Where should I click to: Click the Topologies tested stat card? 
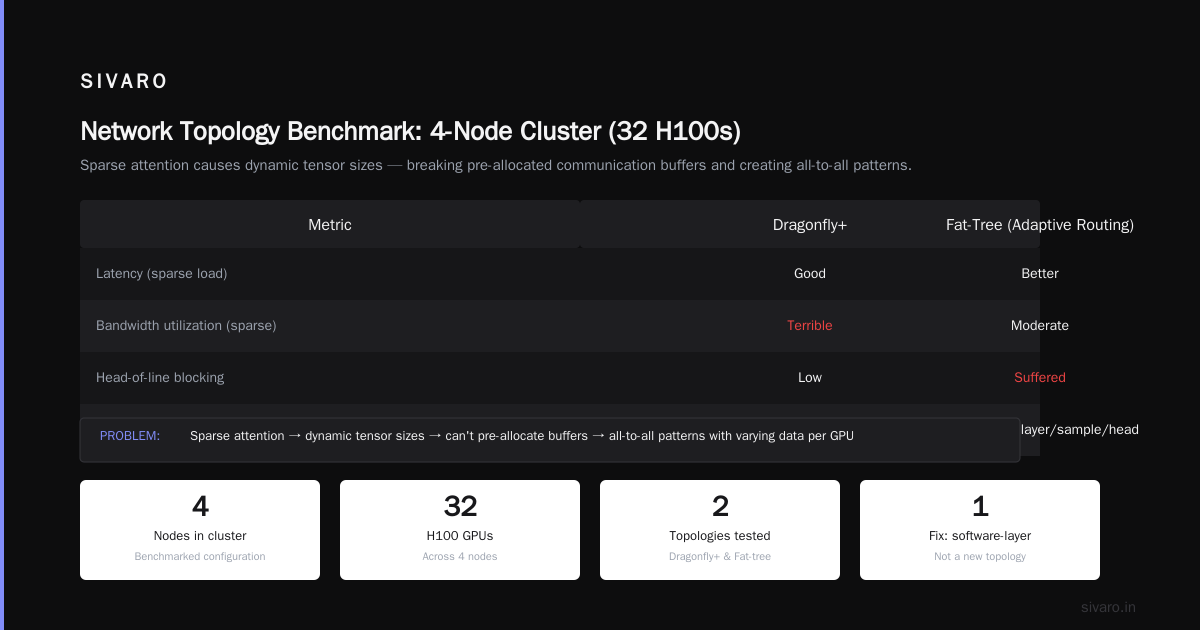(x=720, y=530)
